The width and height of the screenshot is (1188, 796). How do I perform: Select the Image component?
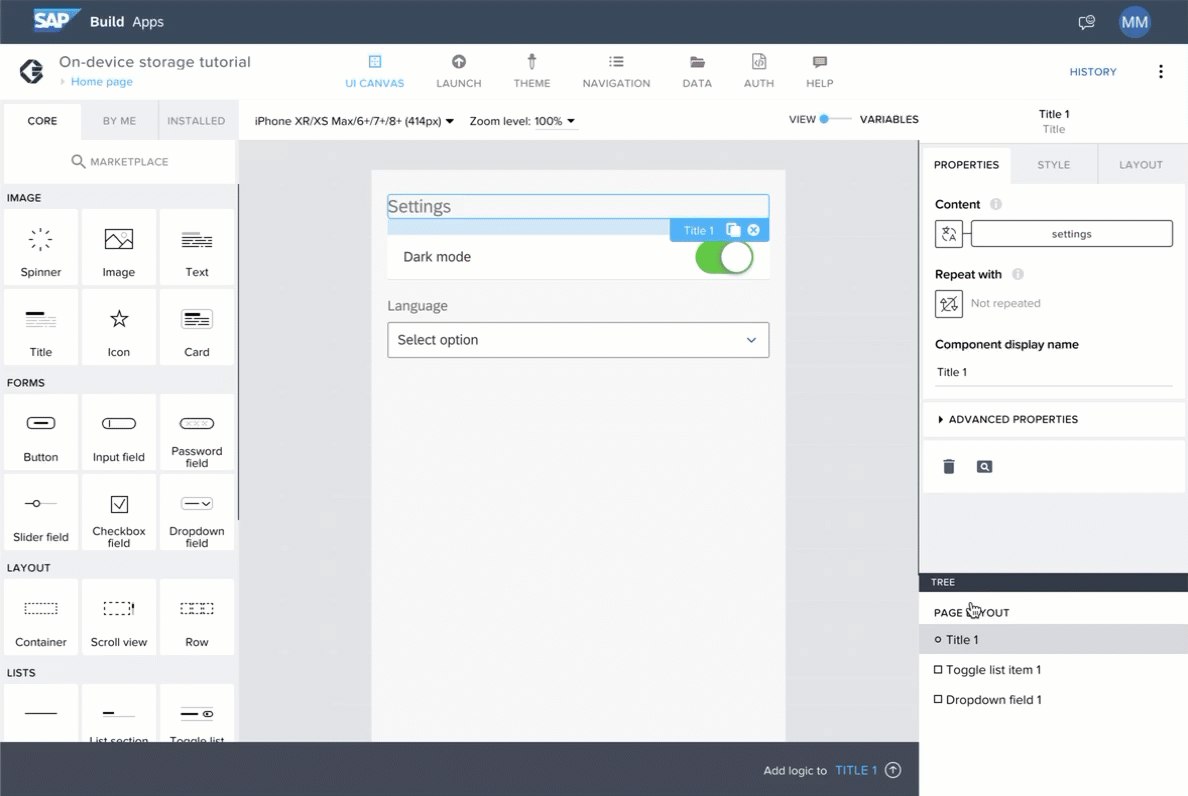coord(119,248)
